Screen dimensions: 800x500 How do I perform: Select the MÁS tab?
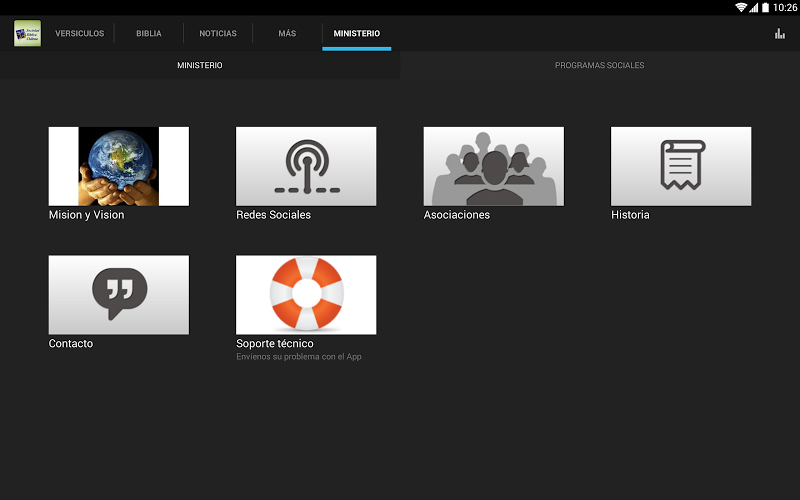point(287,34)
